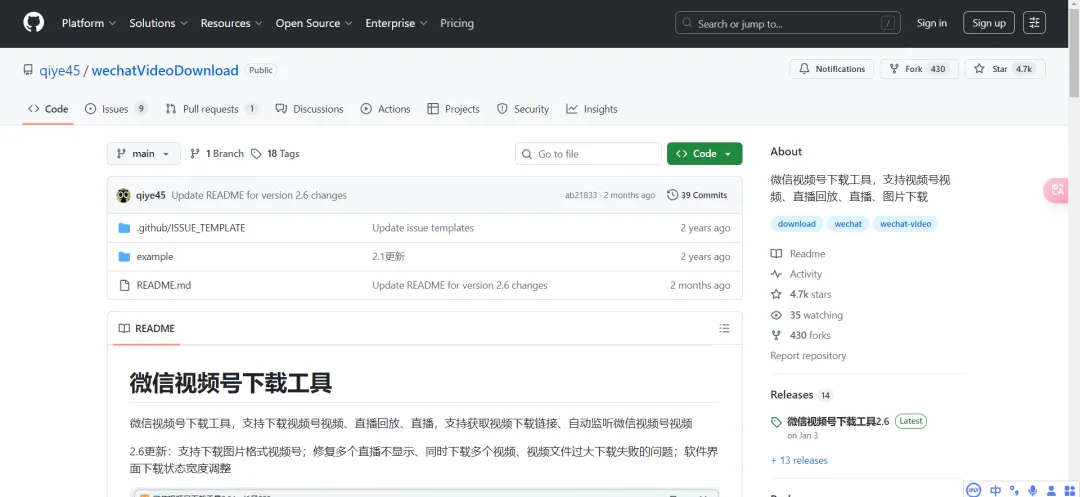Click the IME user account icon
The image size is (1080, 497).
tap(1050, 490)
